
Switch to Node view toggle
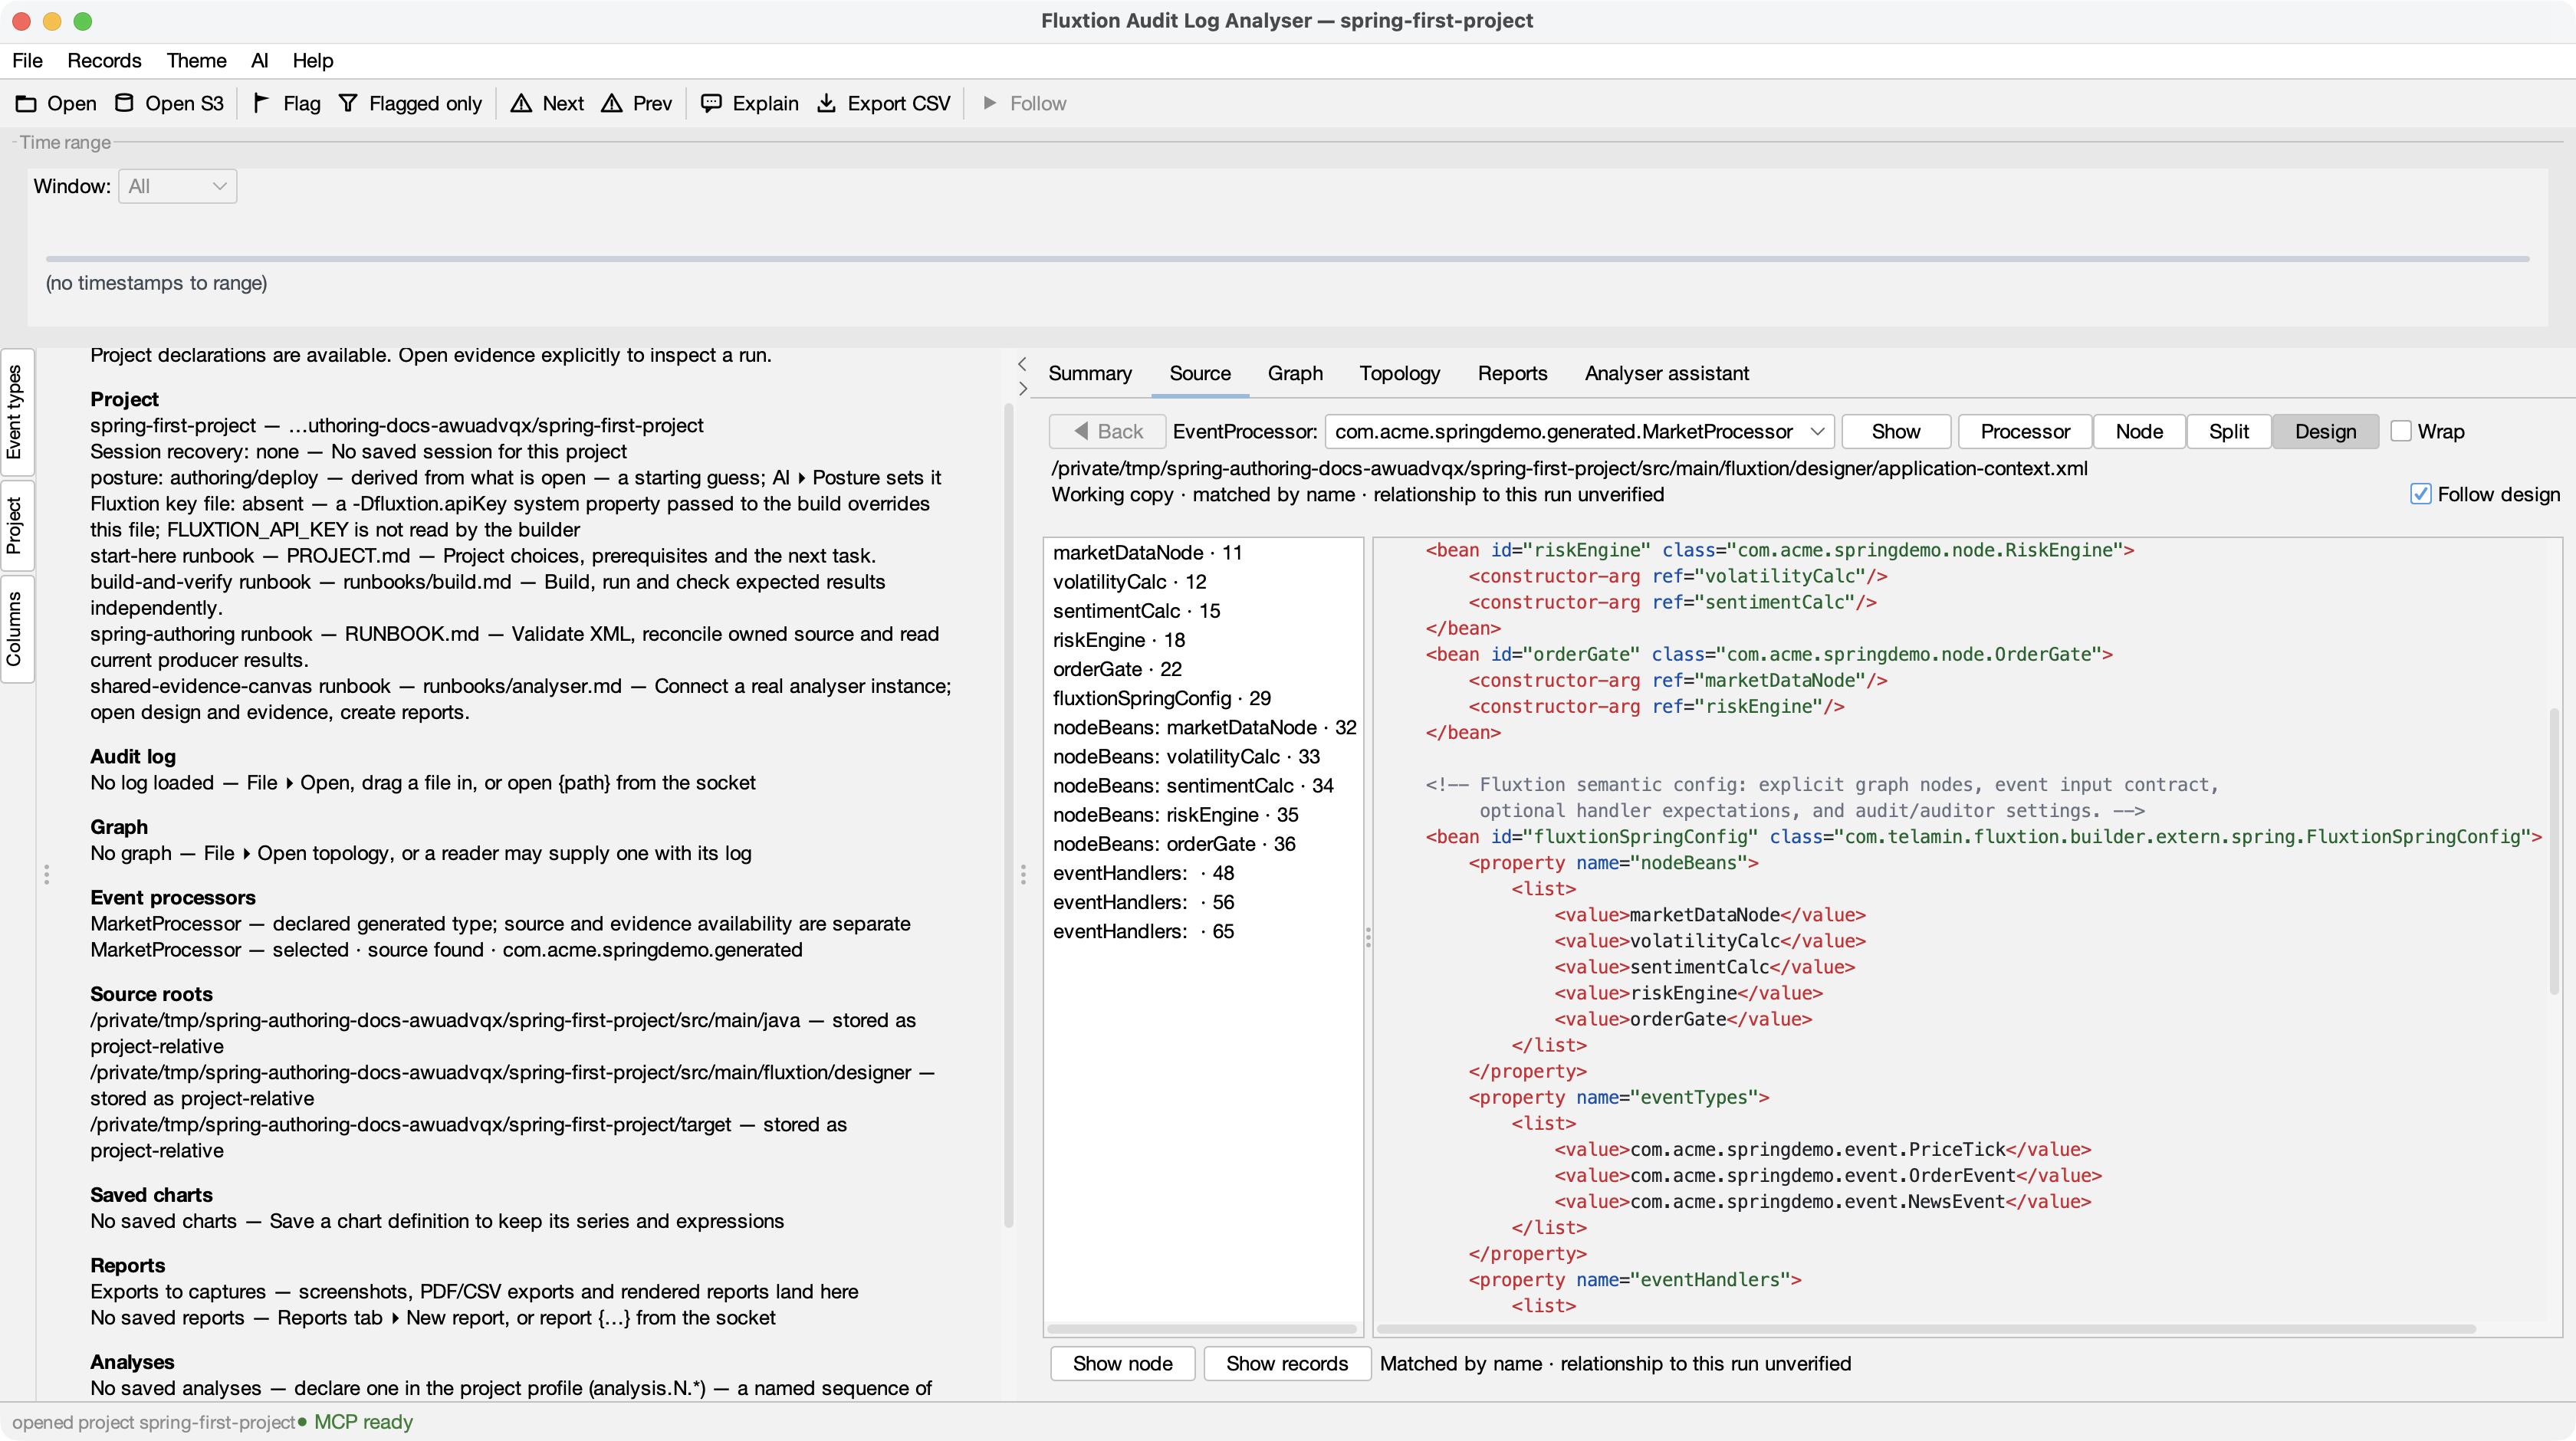2139,431
